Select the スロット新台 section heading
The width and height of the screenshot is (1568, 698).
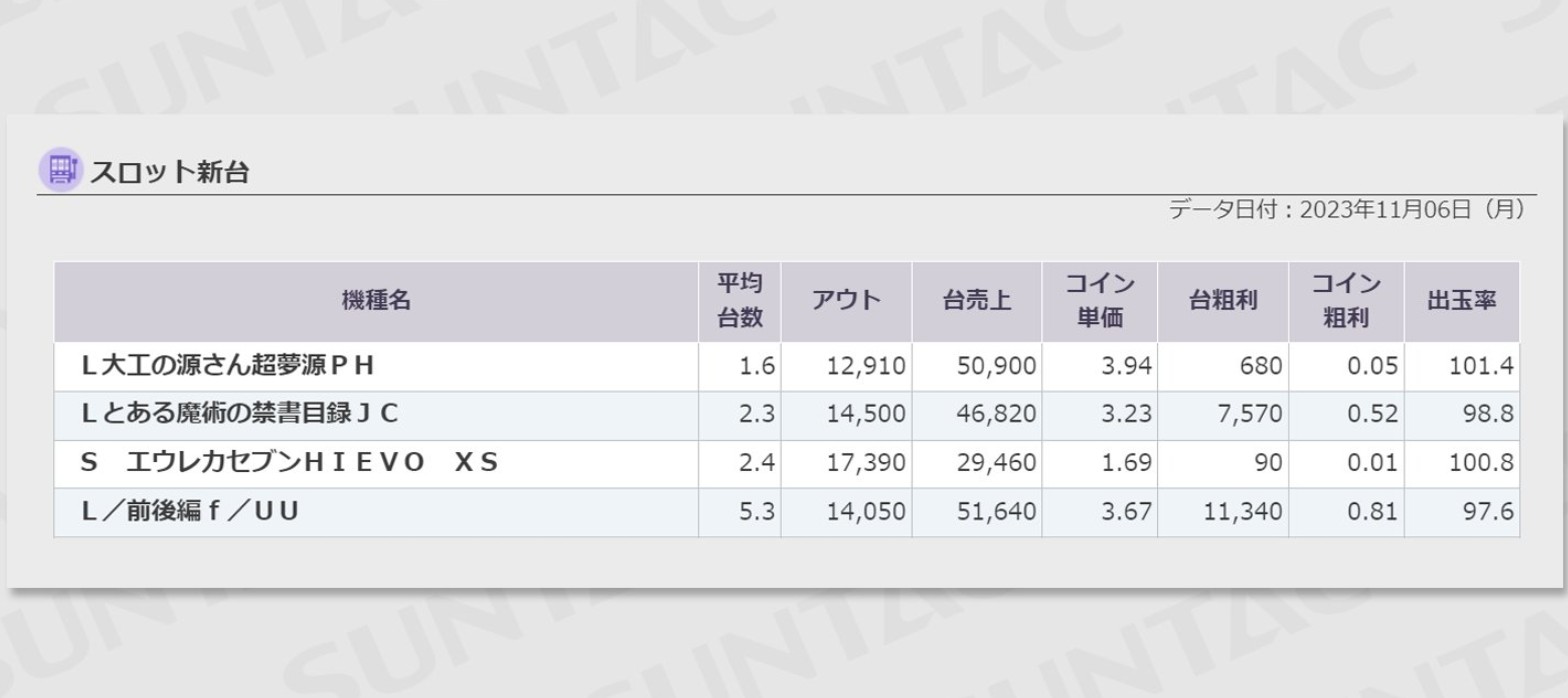(169, 171)
